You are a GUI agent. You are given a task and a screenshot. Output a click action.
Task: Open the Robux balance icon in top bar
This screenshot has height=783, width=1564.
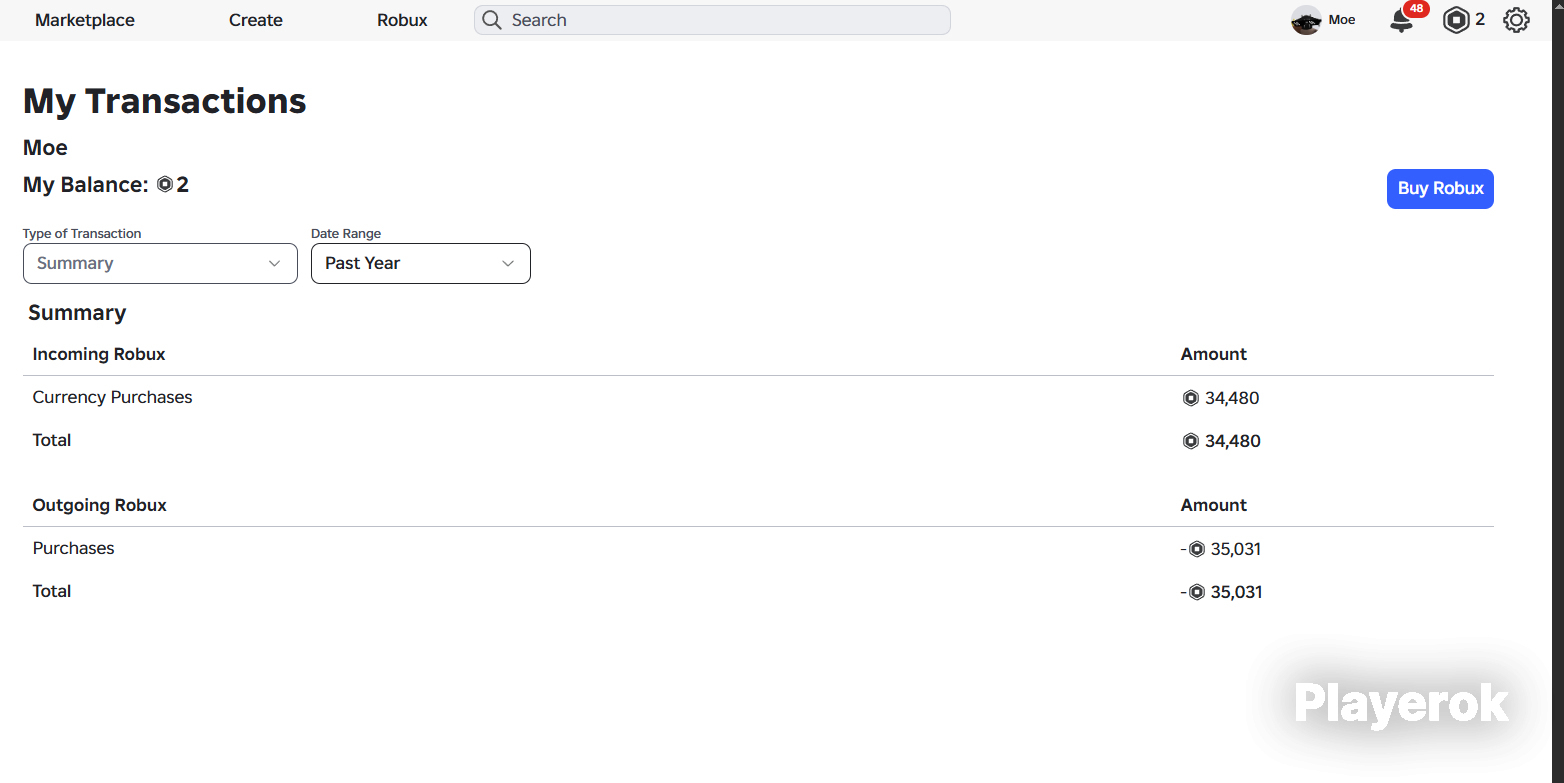pos(1456,20)
